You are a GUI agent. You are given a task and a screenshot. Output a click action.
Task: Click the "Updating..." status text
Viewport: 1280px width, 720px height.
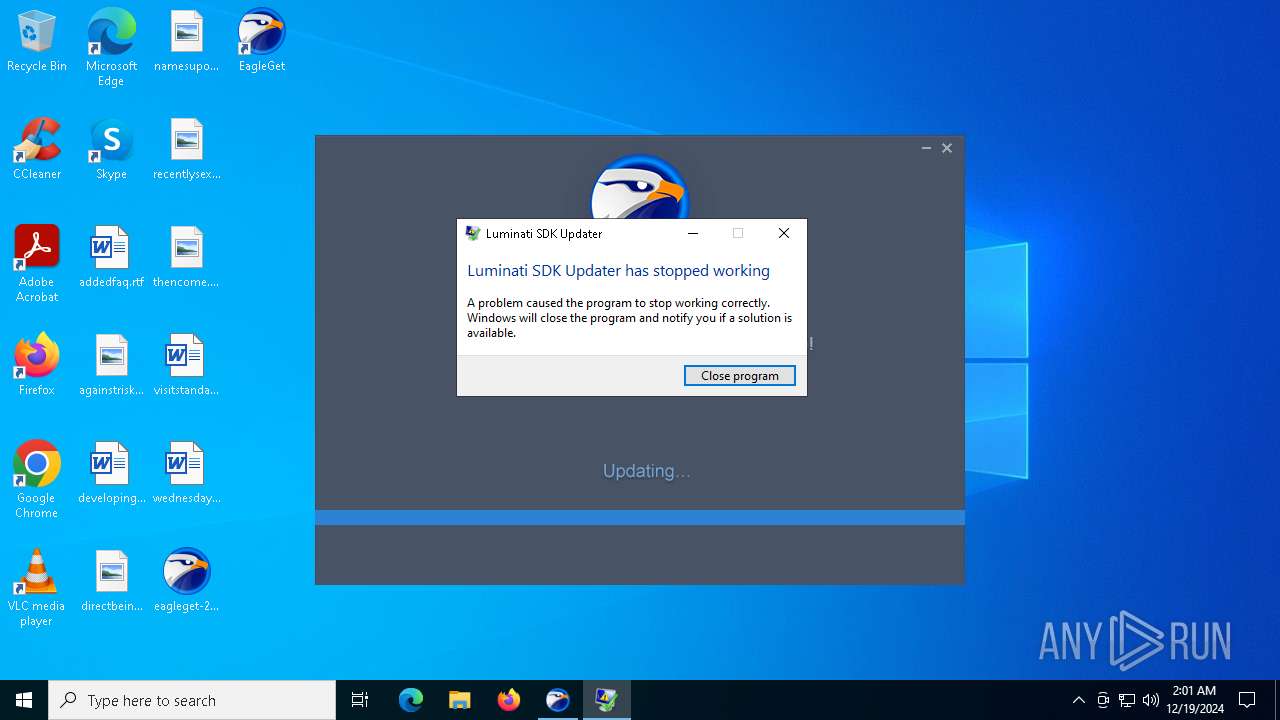(646, 471)
